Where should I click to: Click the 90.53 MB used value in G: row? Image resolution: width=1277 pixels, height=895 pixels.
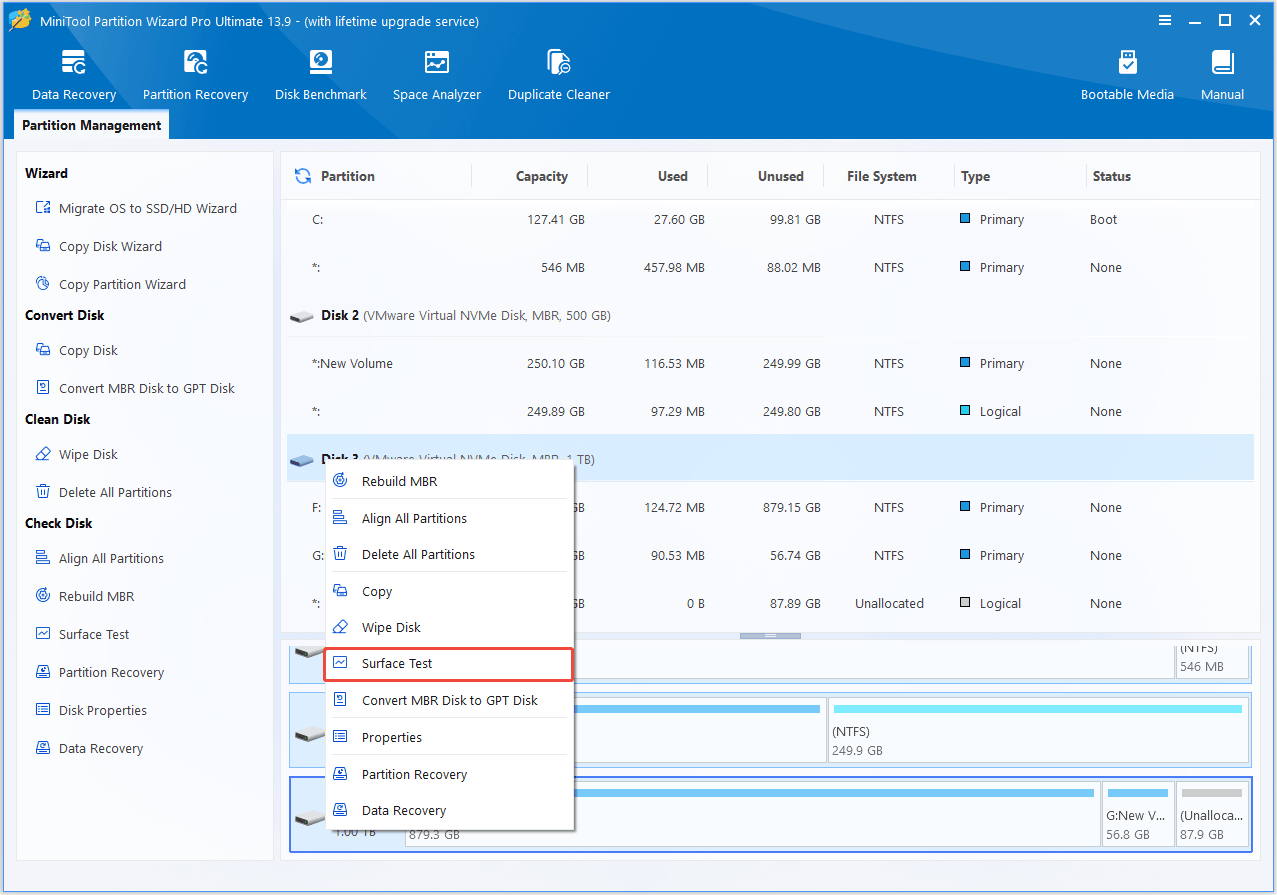coord(679,555)
